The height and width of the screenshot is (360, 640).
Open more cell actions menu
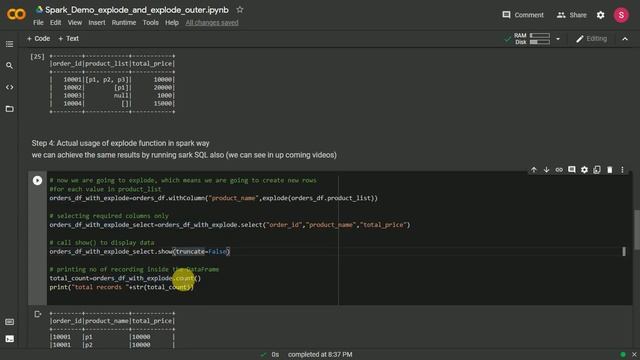(622, 170)
